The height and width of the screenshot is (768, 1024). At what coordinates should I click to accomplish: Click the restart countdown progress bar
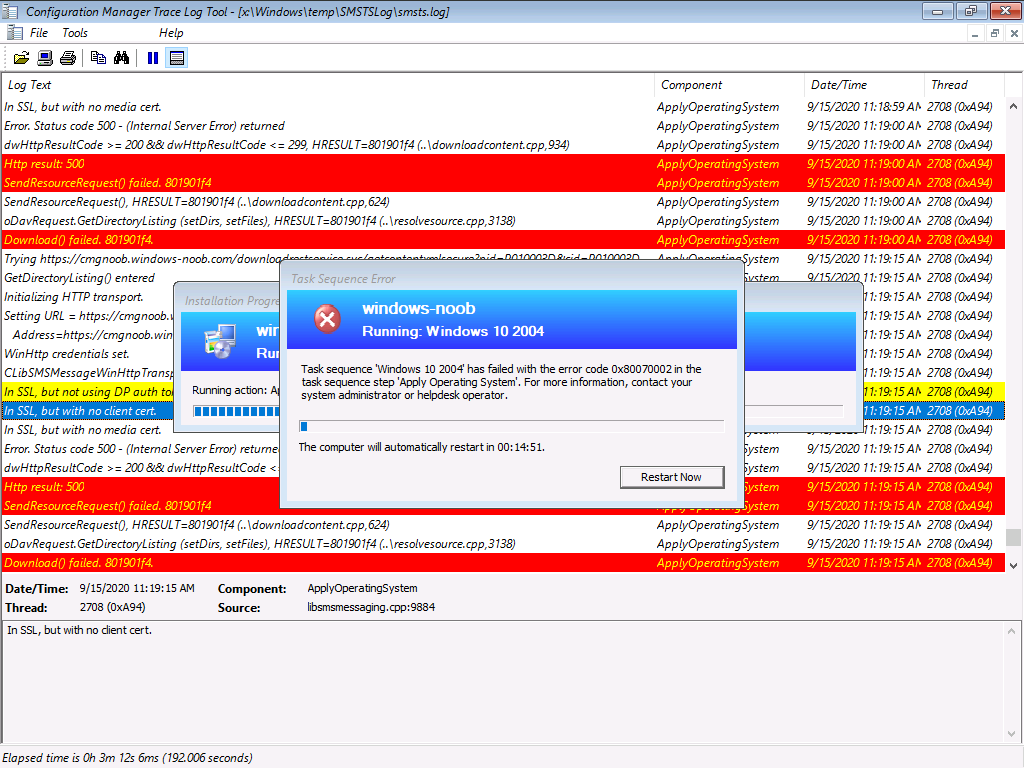coord(511,426)
